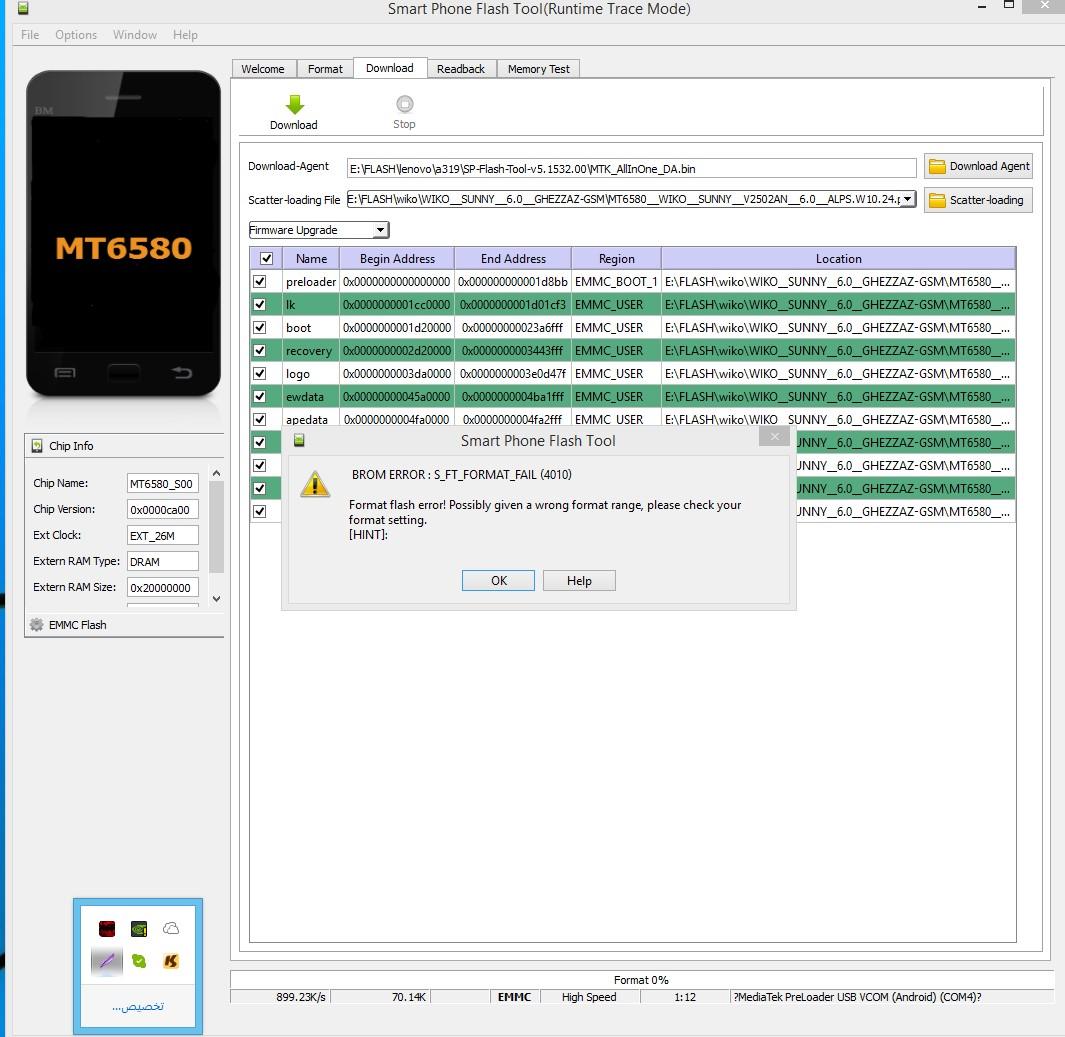Switch to the Format tab
The height and width of the screenshot is (1037, 1065).
pos(325,69)
